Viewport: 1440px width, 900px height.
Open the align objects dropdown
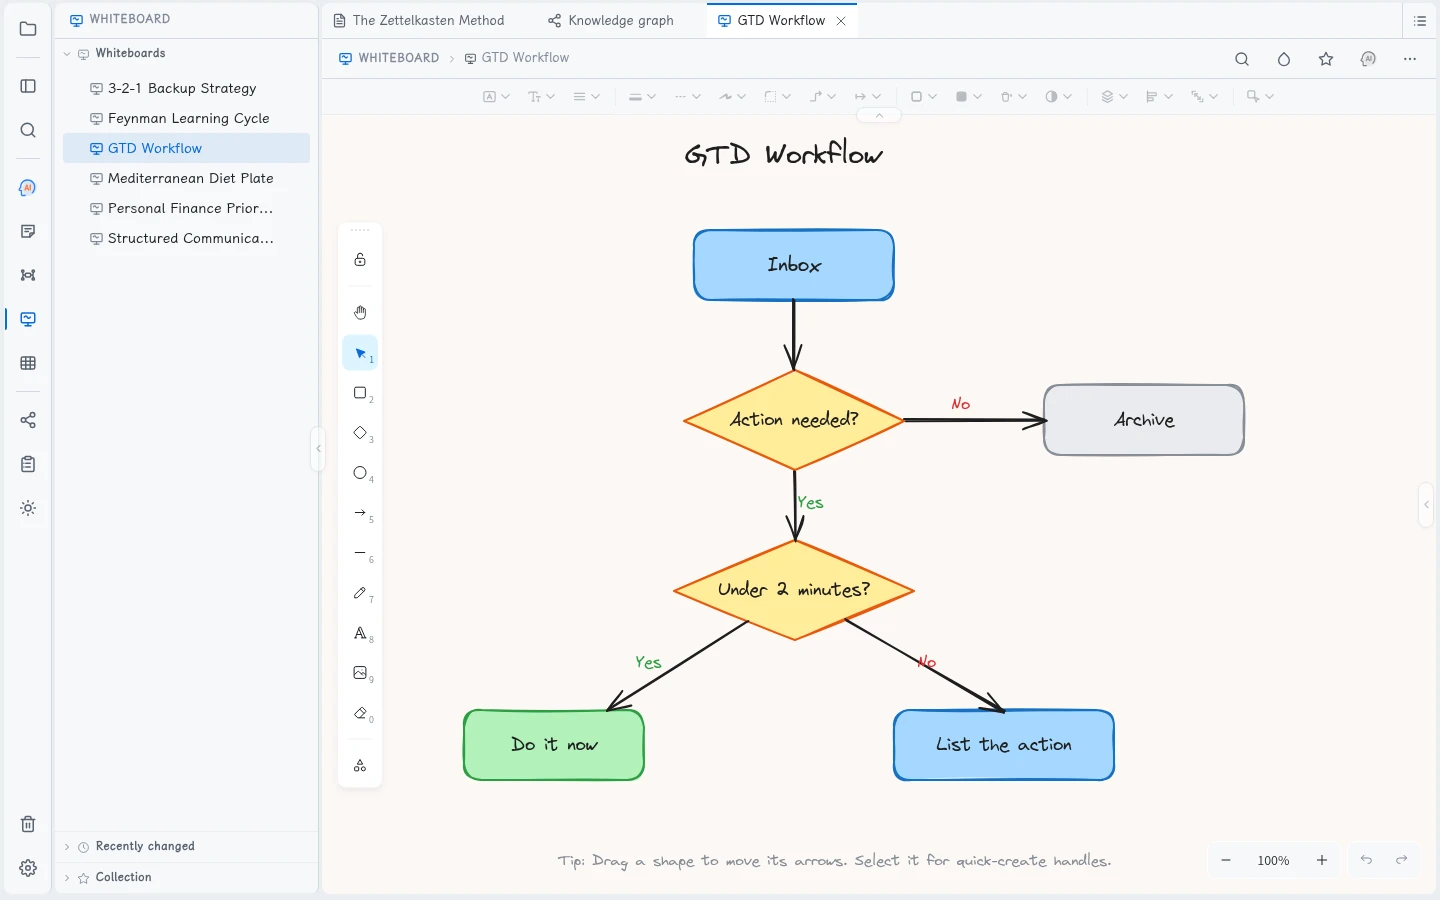(x=1159, y=97)
